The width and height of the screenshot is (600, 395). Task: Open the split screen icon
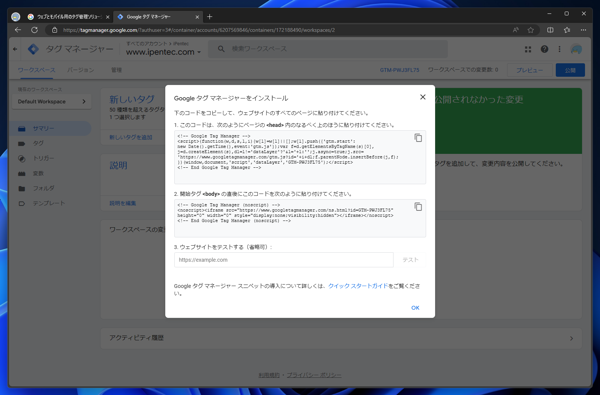[x=550, y=30]
